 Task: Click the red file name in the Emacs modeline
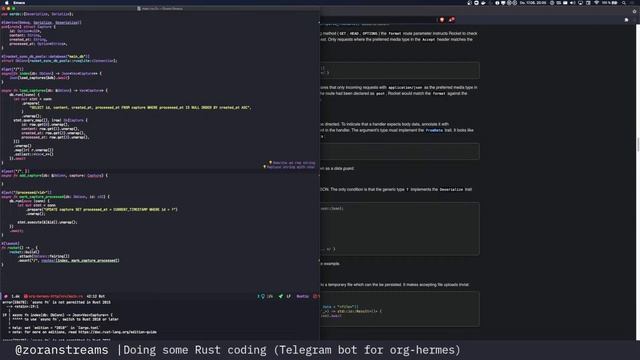53,296
